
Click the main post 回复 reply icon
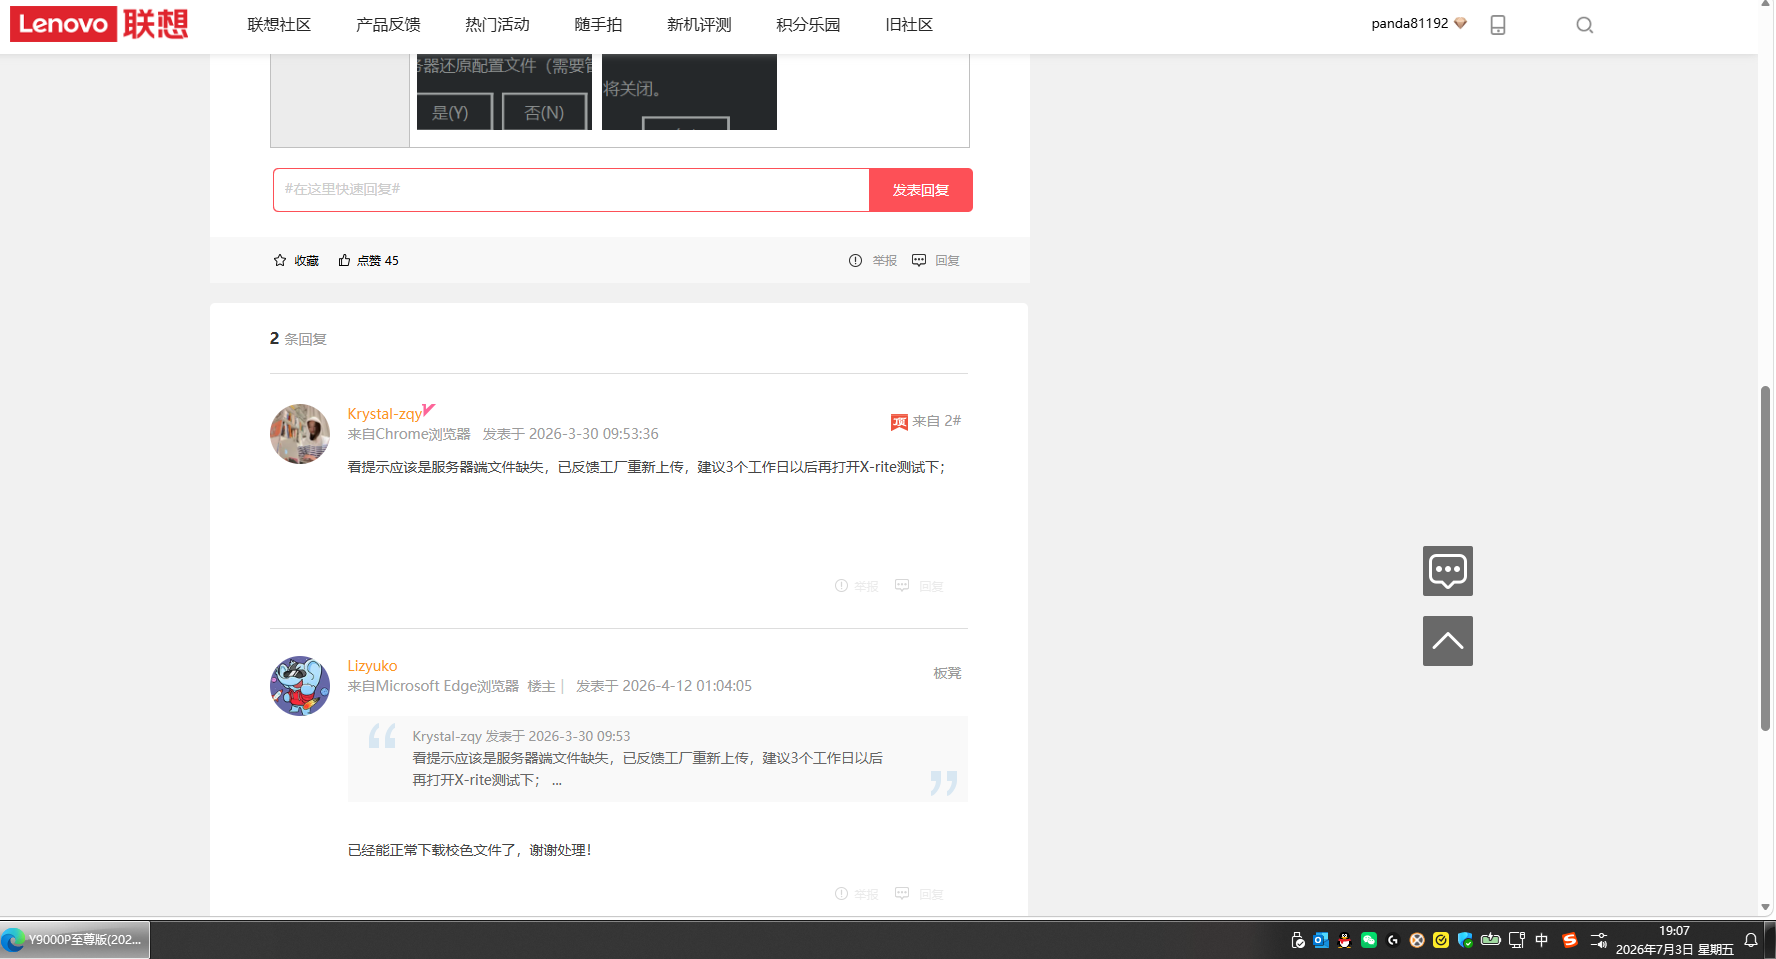pyautogui.click(x=919, y=260)
